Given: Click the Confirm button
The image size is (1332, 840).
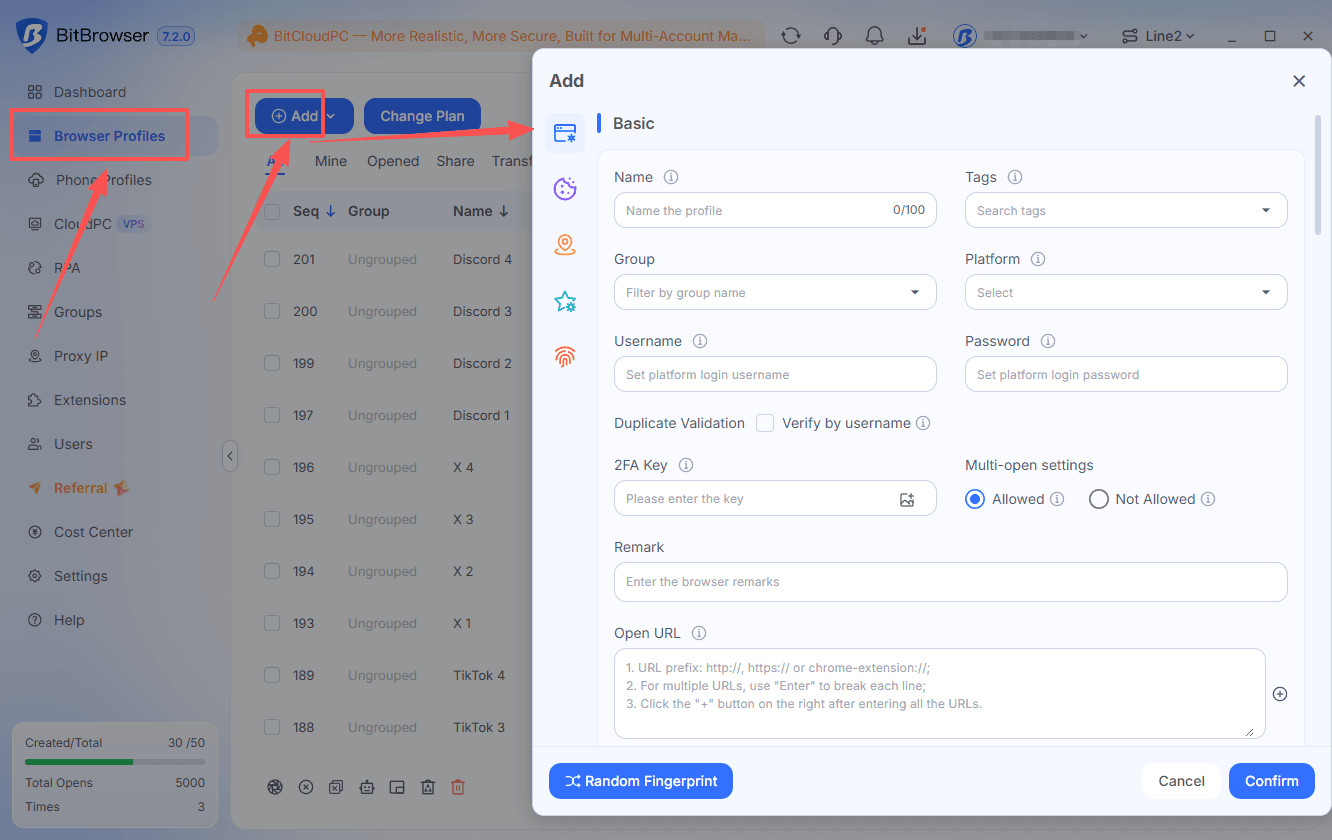Looking at the screenshot, I should (x=1272, y=781).
